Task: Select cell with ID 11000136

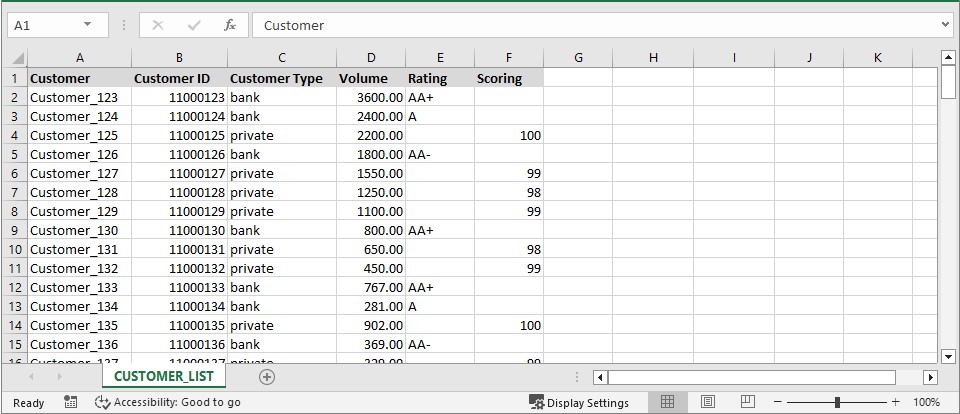Action: 179,344
